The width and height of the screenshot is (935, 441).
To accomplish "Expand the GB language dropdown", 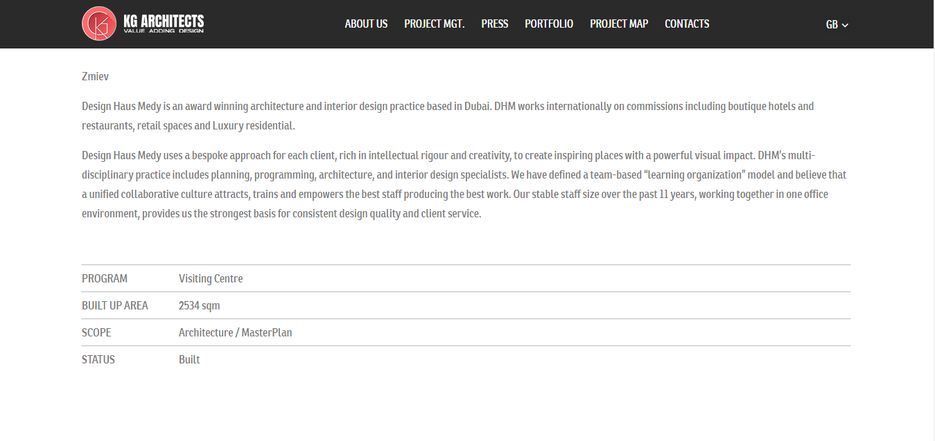I will click(837, 24).
